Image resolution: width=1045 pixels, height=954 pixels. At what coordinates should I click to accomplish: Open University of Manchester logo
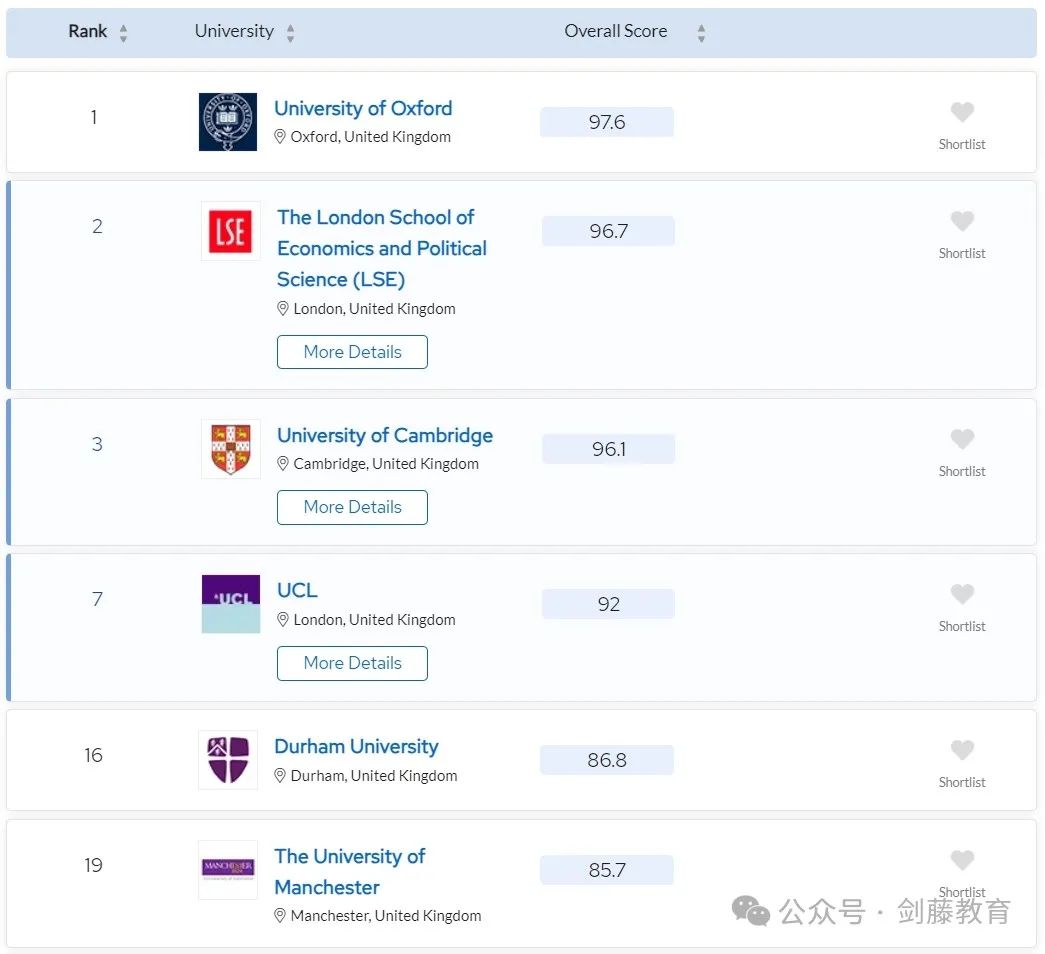pos(228,870)
